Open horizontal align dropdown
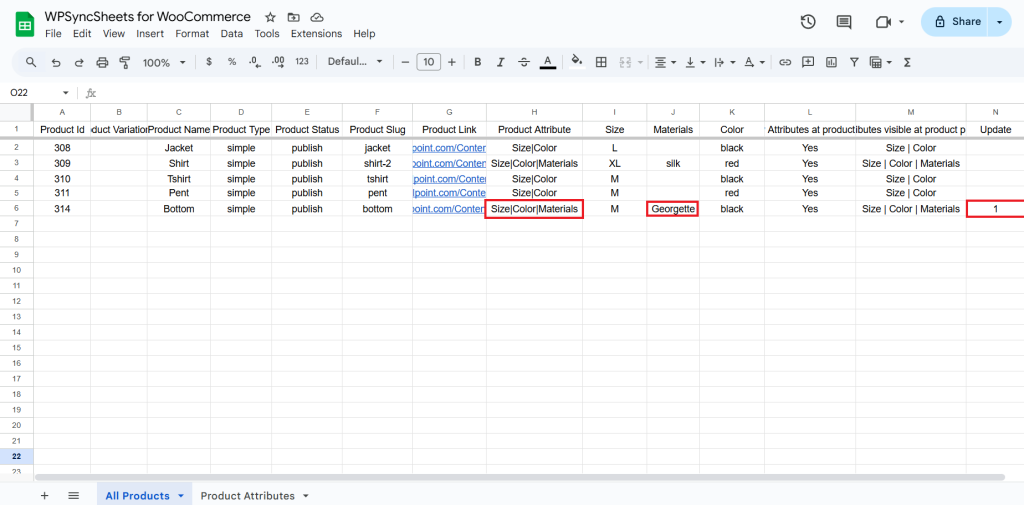The height and width of the screenshot is (505, 1024). pos(665,62)
